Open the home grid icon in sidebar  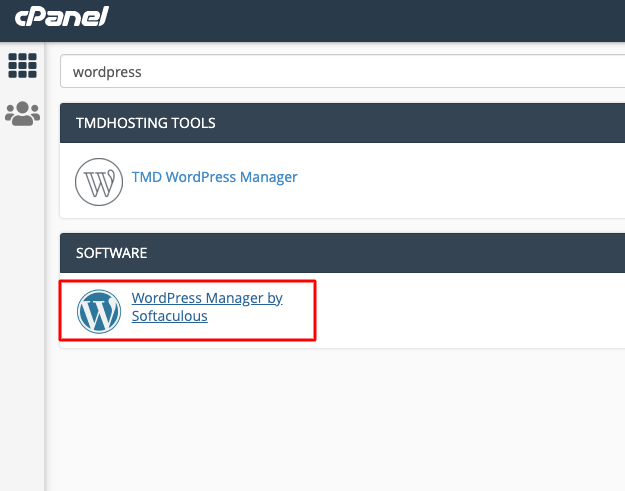(22, 65)
